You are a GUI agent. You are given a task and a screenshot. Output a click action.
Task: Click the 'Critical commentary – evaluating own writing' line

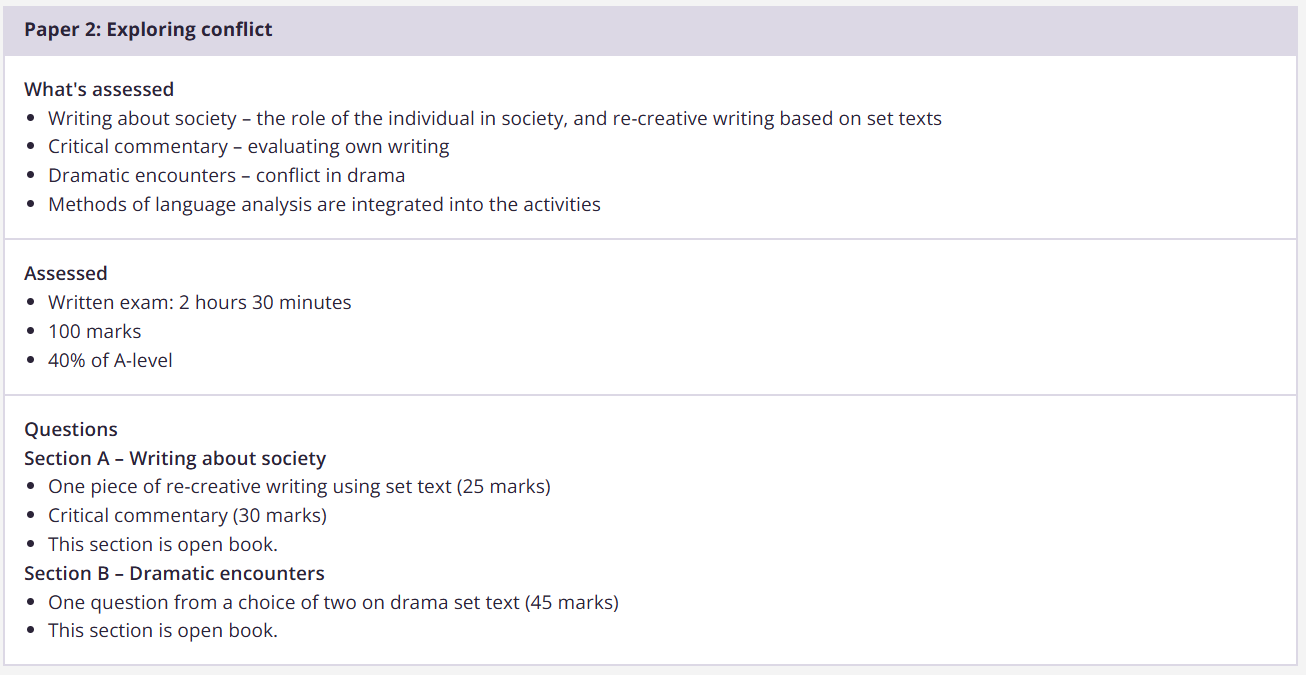248,147
